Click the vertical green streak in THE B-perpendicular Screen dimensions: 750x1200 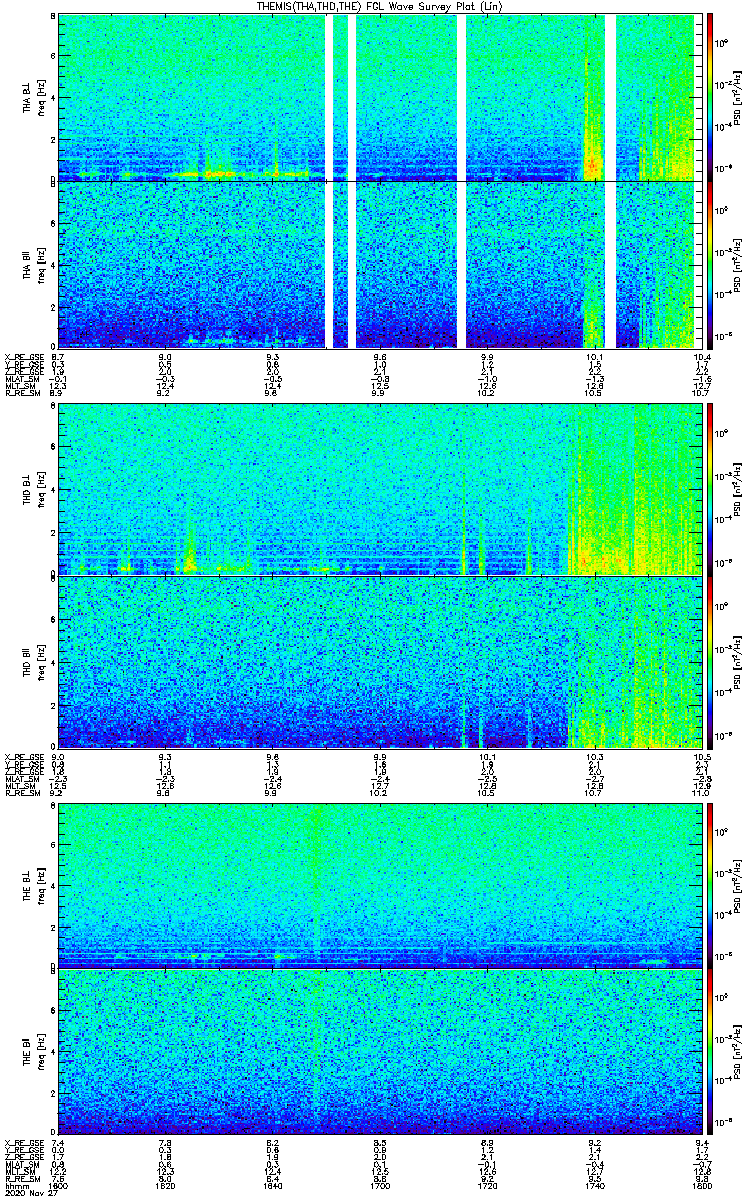(x=318, y=886)
